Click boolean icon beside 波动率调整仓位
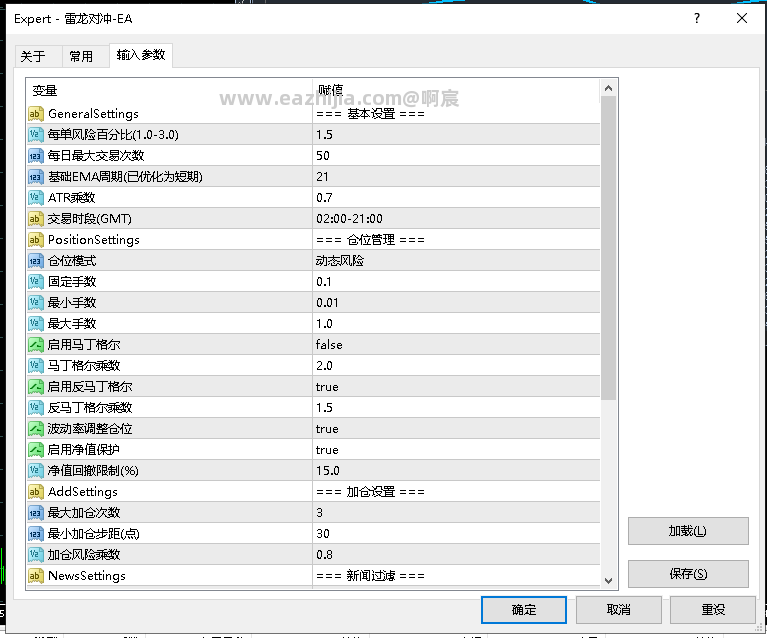 click(x=36, y=430)
